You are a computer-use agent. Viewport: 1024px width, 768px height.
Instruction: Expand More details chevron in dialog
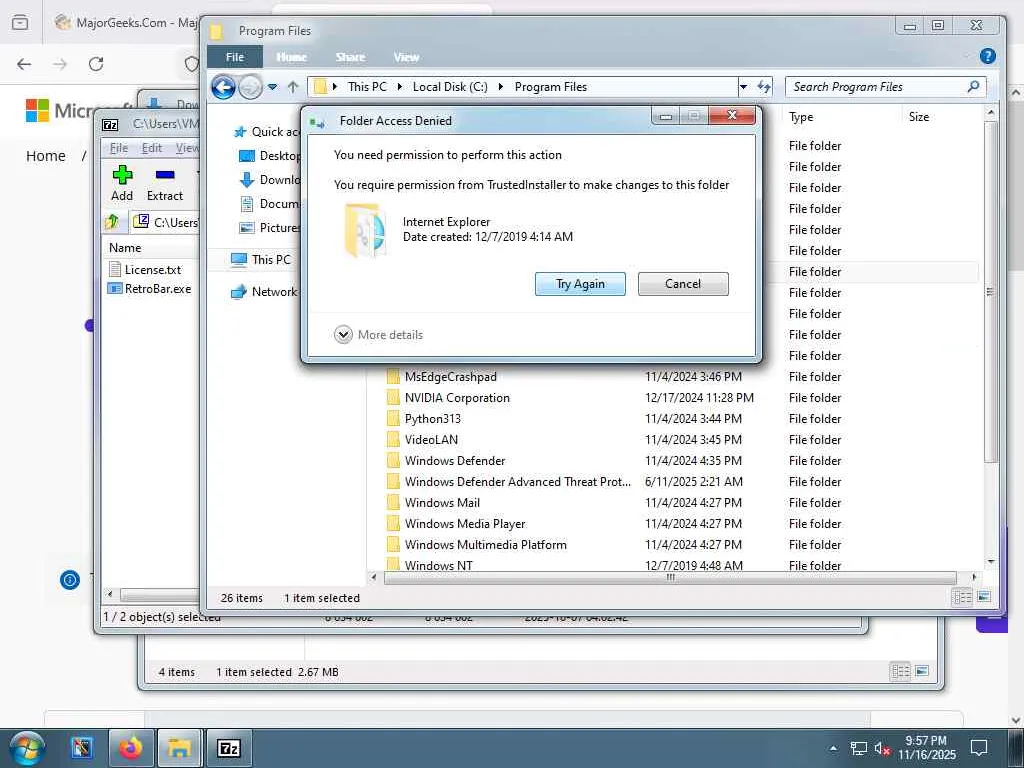click(343, 334)
